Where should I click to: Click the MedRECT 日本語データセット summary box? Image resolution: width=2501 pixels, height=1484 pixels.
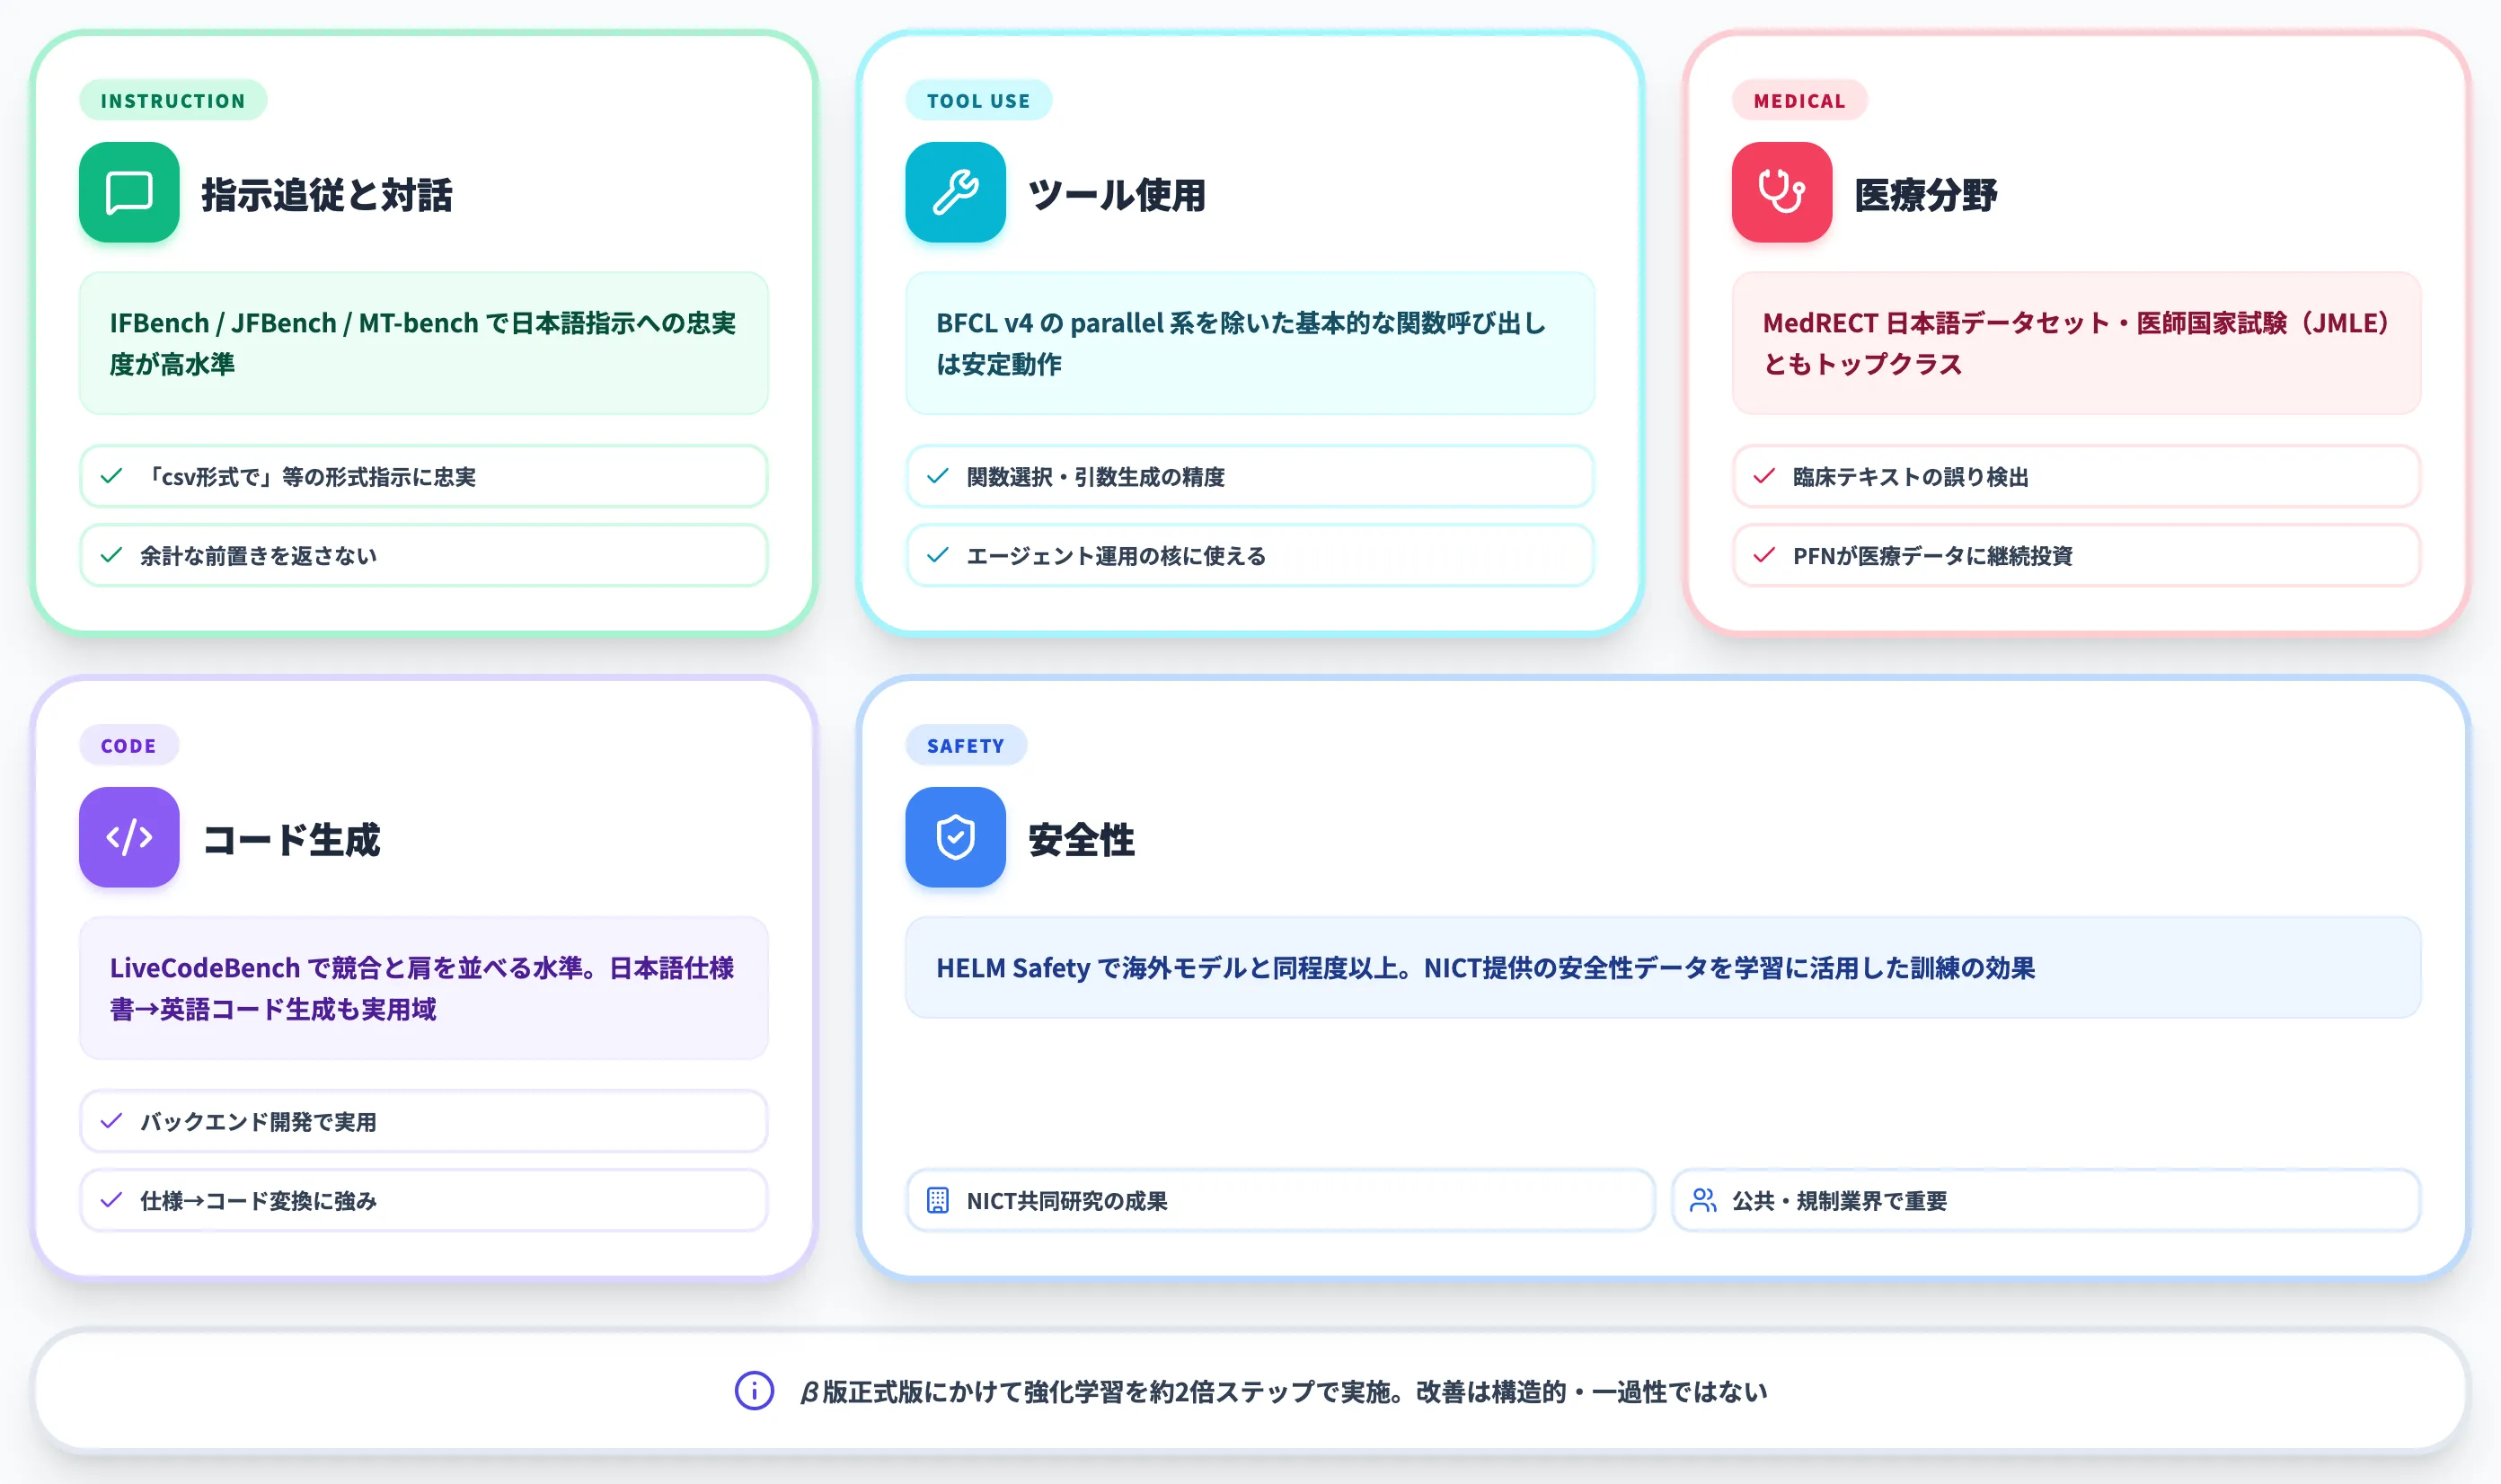tap(2076, 343)
